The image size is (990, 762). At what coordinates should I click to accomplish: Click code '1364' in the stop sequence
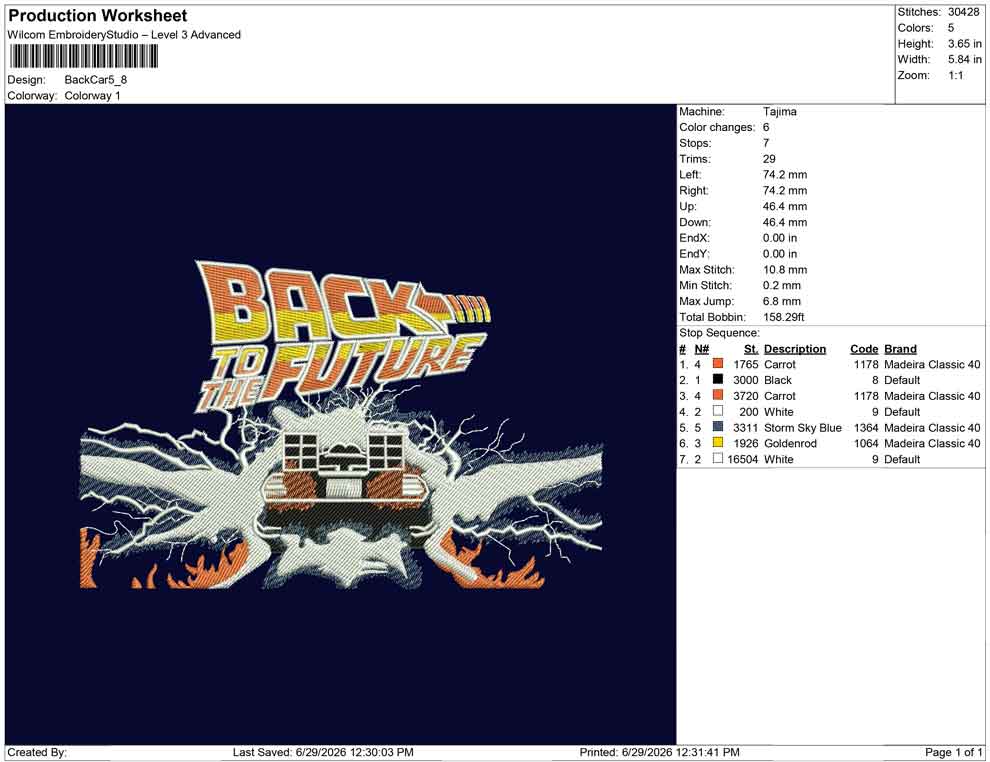(x=866, y=427)
